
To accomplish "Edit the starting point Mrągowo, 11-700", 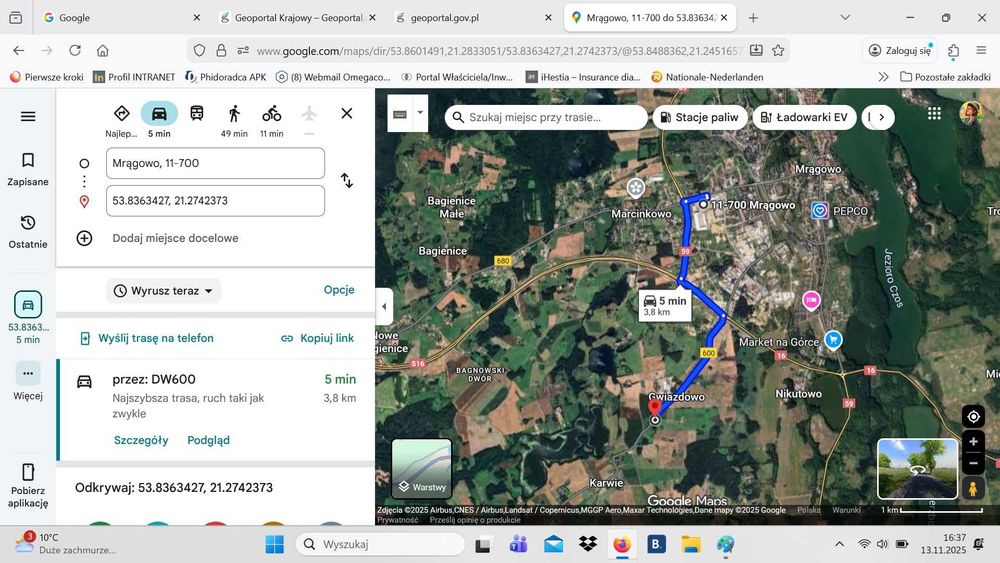I will 215,163.
